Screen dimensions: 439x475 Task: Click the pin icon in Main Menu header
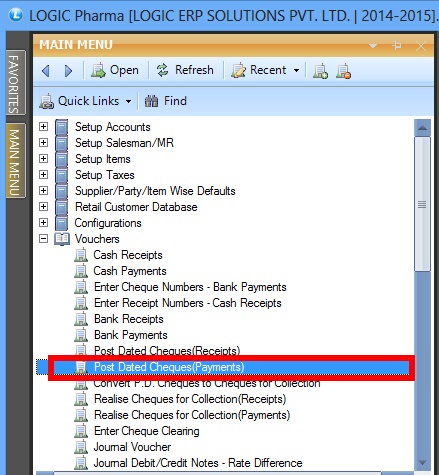click(397, 45)
